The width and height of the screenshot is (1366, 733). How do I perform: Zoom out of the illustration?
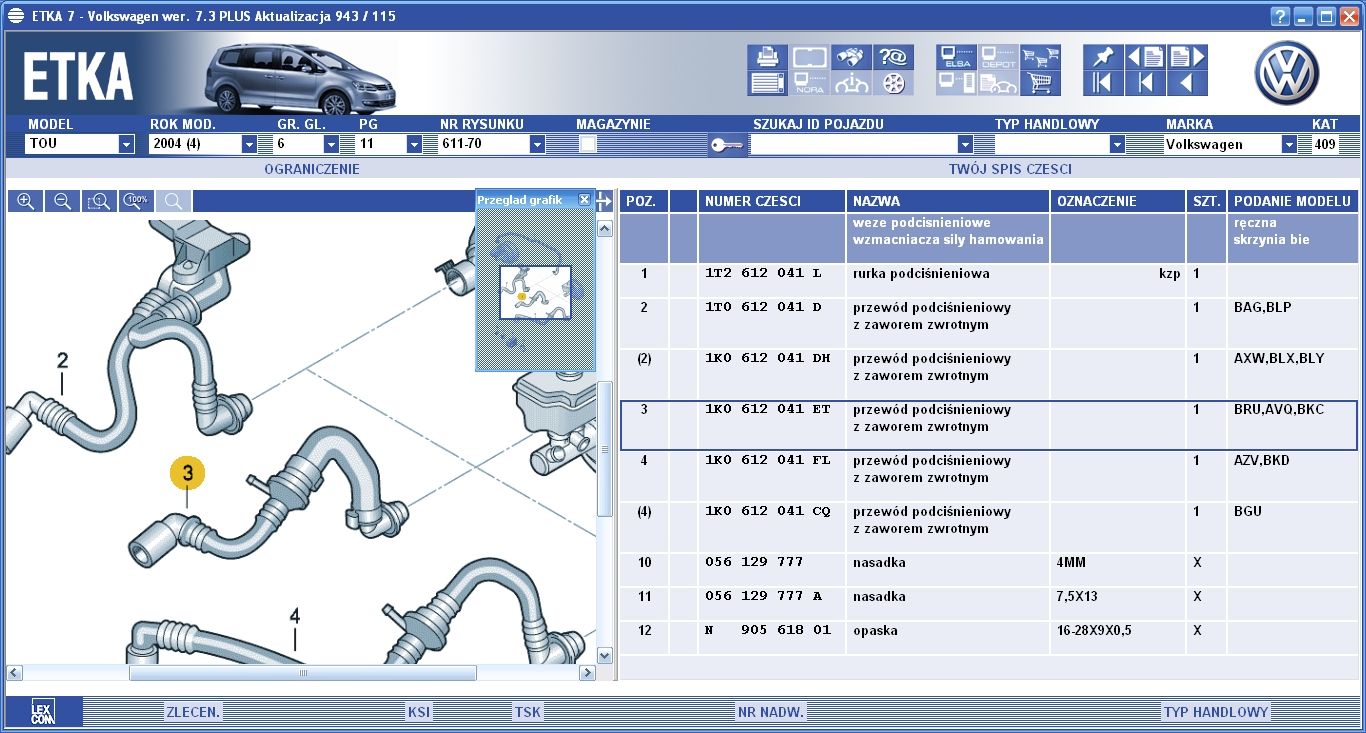(62, 201)
